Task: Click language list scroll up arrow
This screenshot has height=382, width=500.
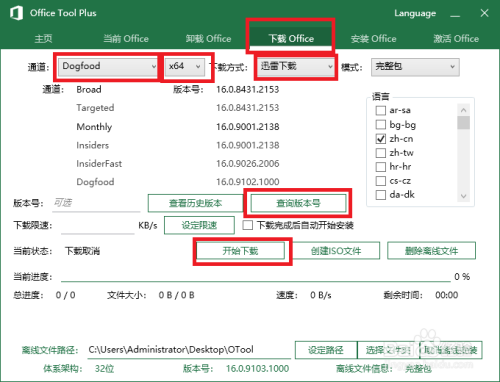Action: (x=463, y=110)
